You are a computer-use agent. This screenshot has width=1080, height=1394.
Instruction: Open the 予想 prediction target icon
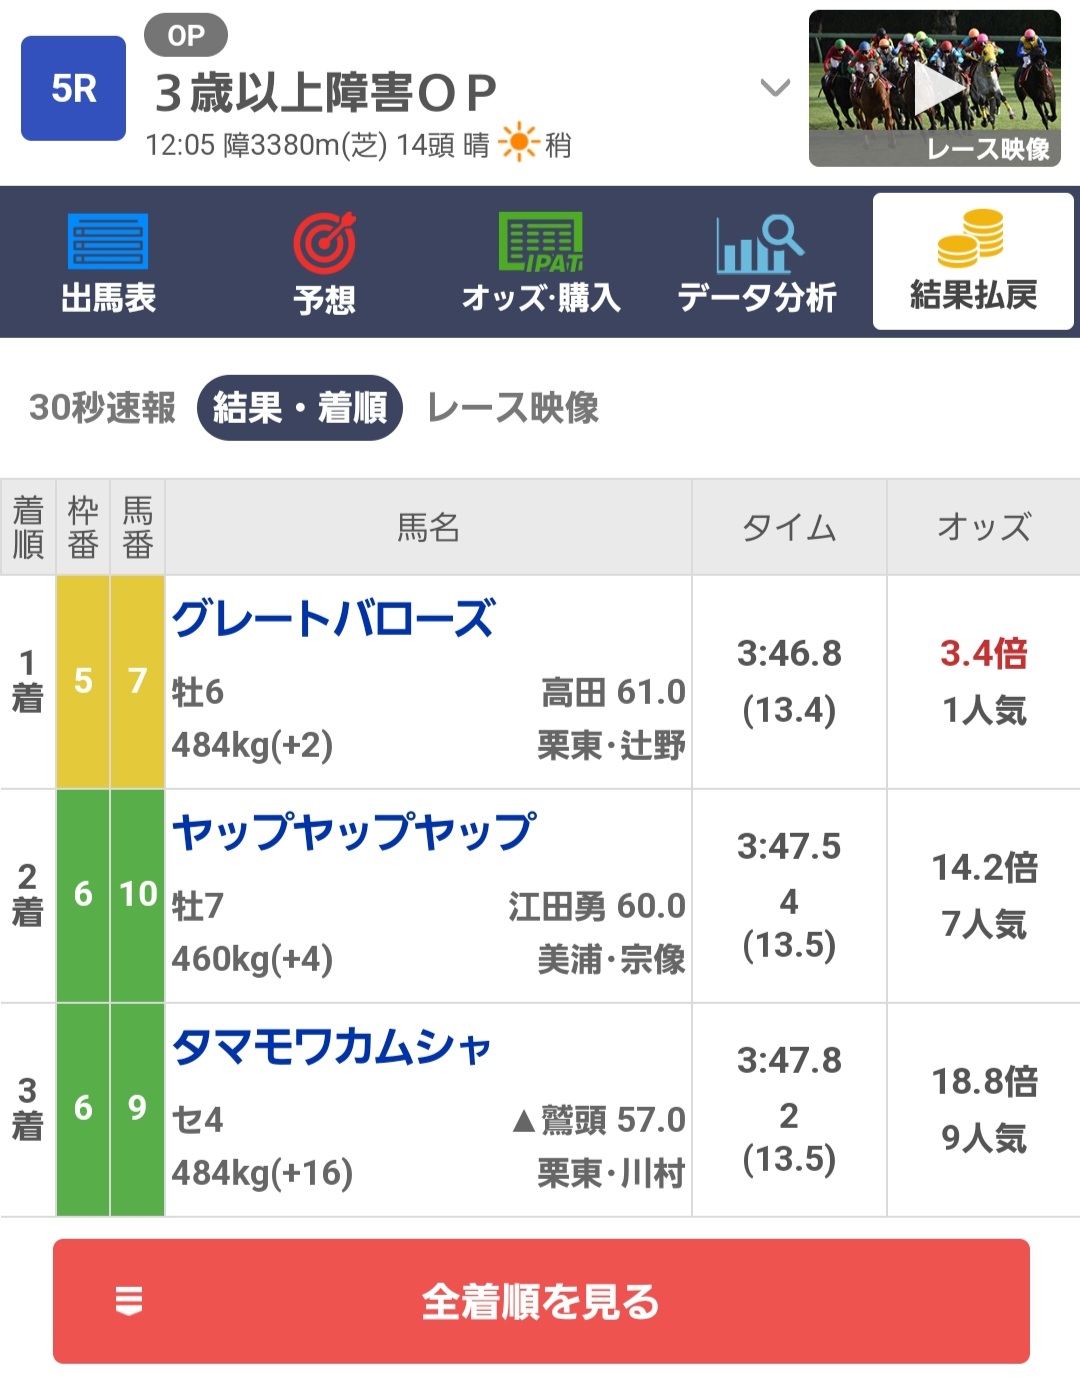(x=324, y=242)
